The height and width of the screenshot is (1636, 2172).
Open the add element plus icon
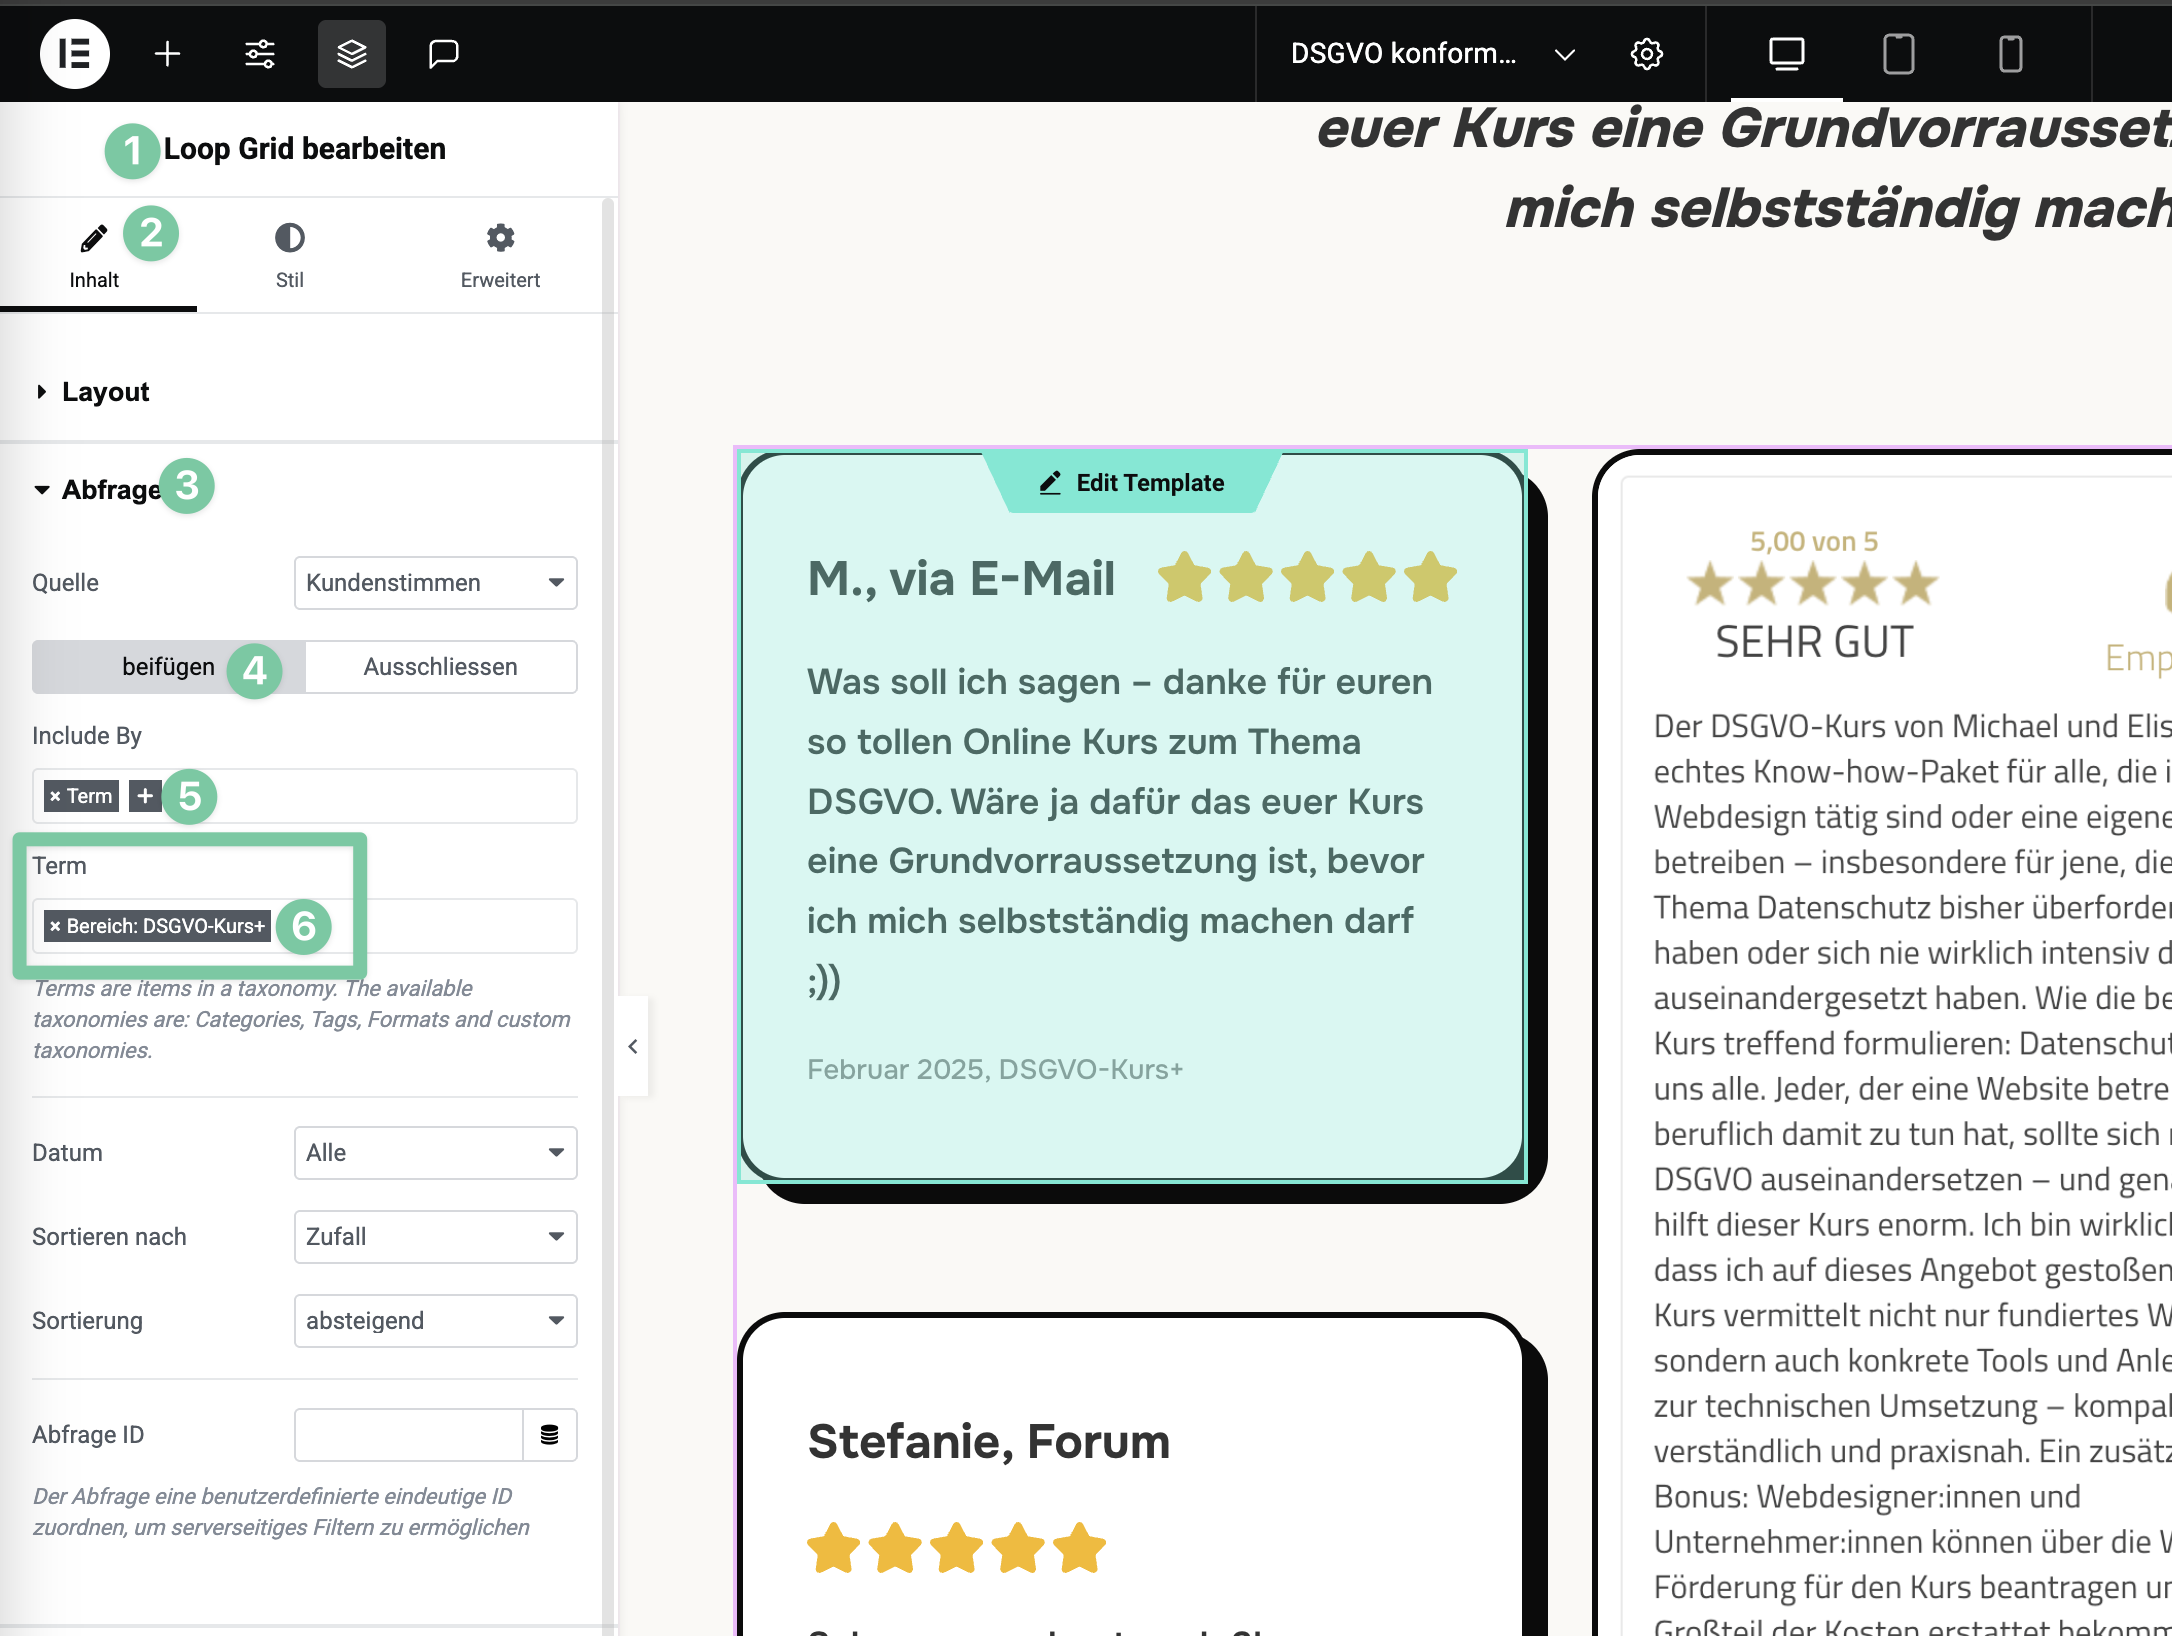pos(167,53)
